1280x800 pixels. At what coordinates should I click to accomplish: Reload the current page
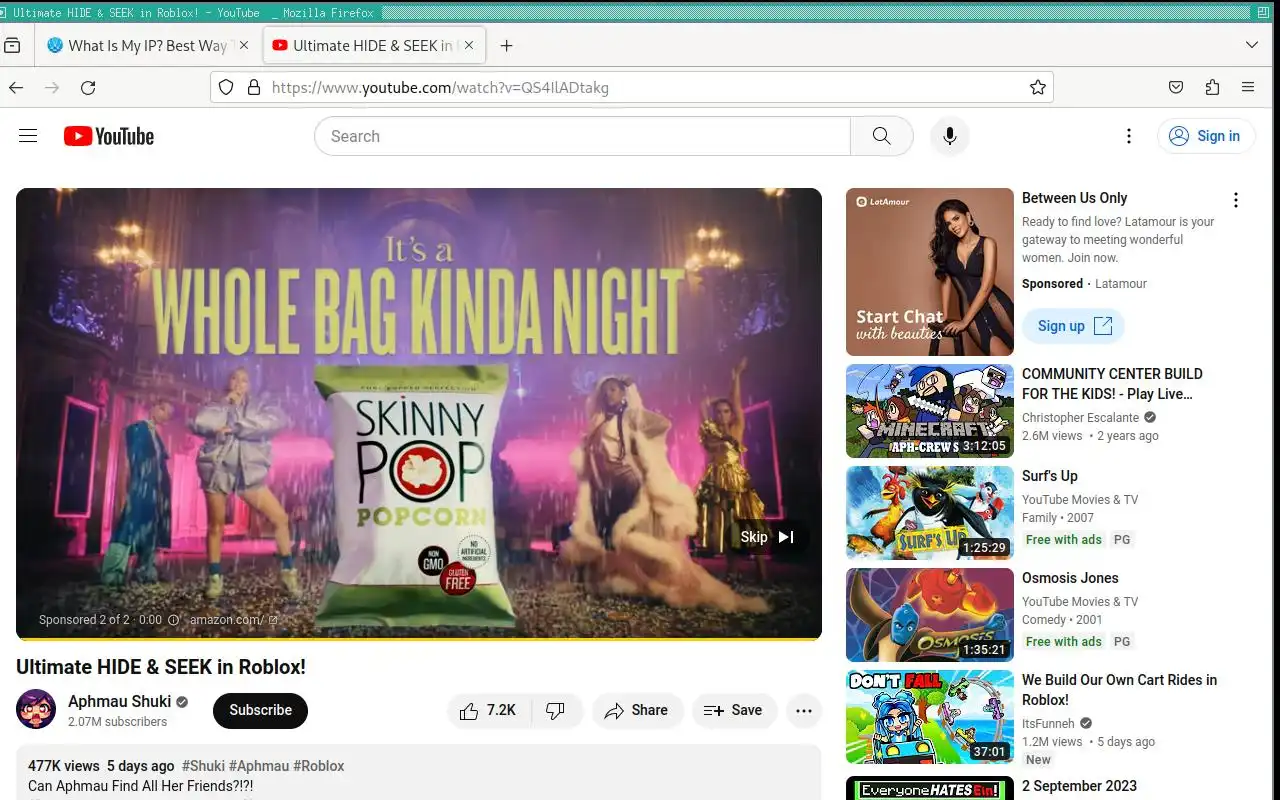(x=88, y=88)
